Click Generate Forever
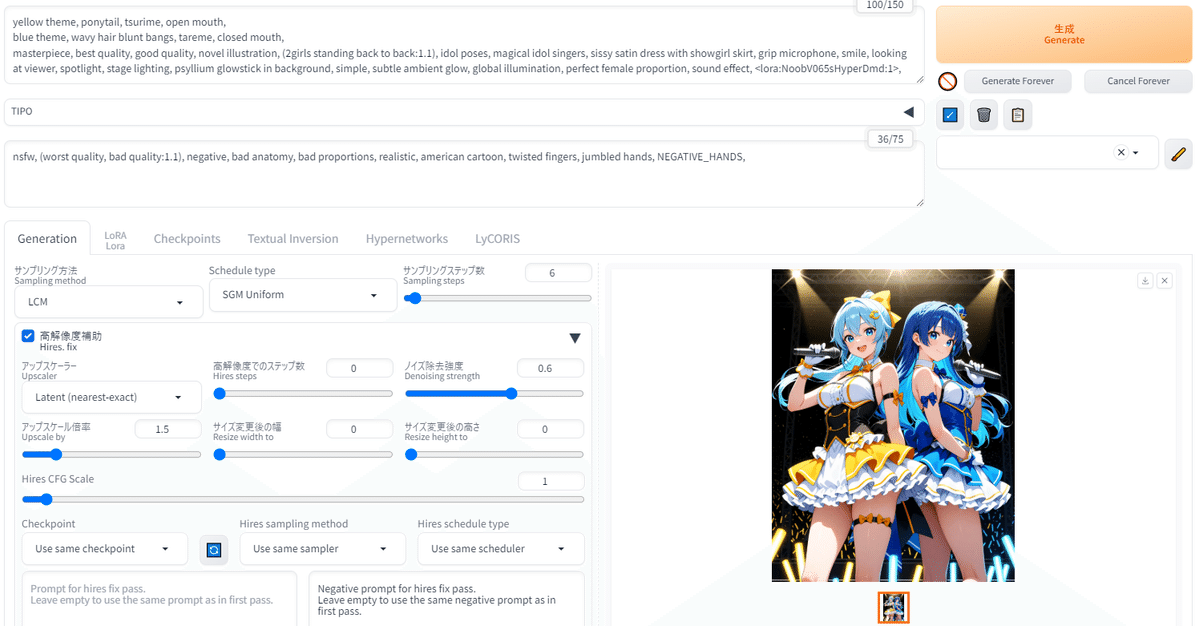 (x=1018, y=81)
